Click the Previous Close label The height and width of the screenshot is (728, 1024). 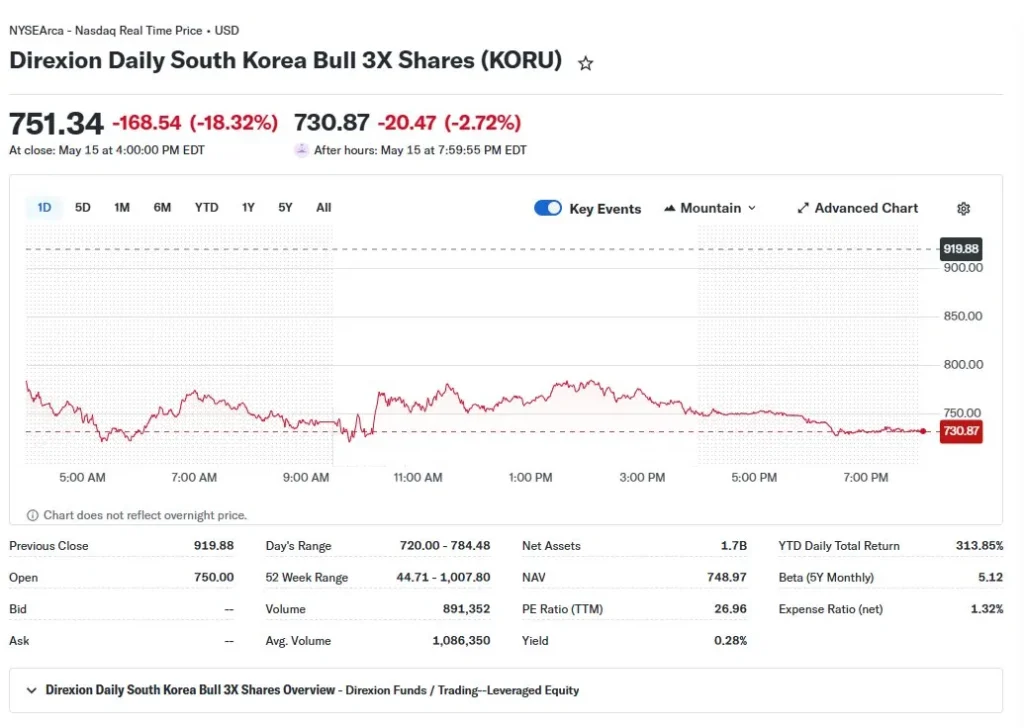pos(48,546)
